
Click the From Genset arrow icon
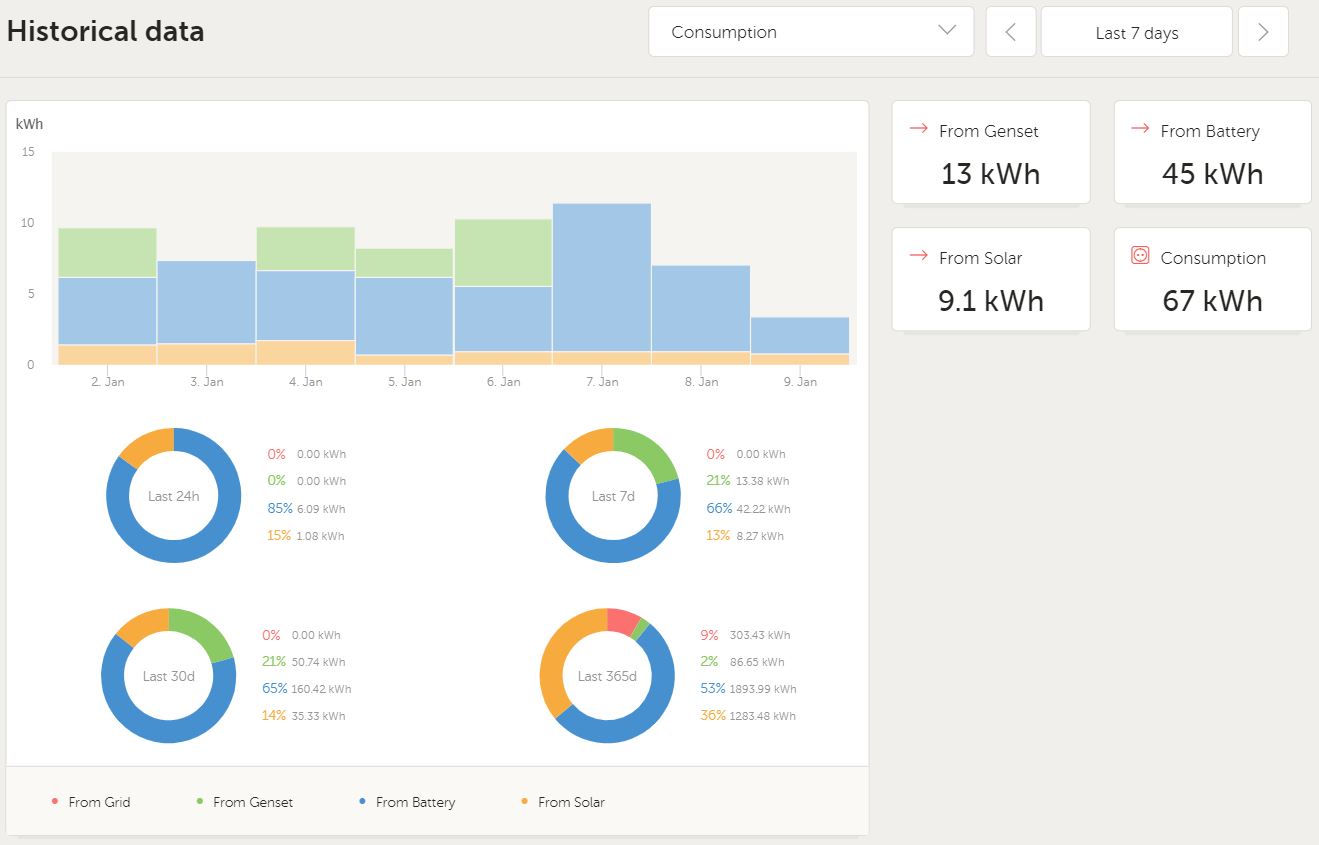point(918,129)
